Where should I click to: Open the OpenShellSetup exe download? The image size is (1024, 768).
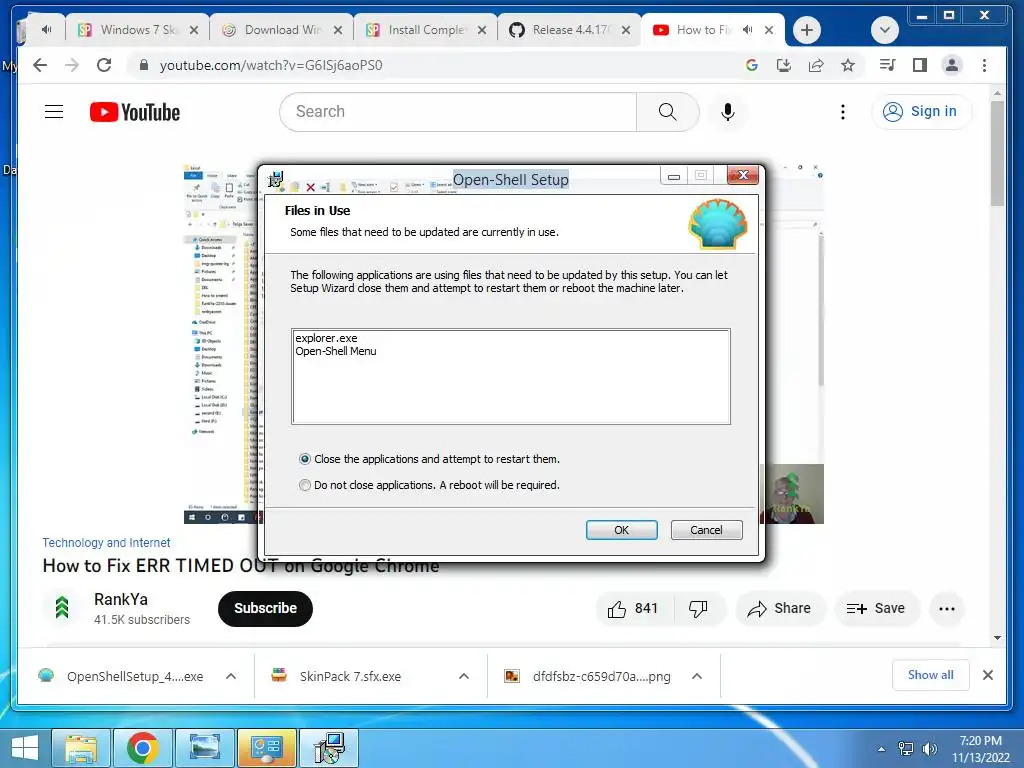(x=121, y=677)
